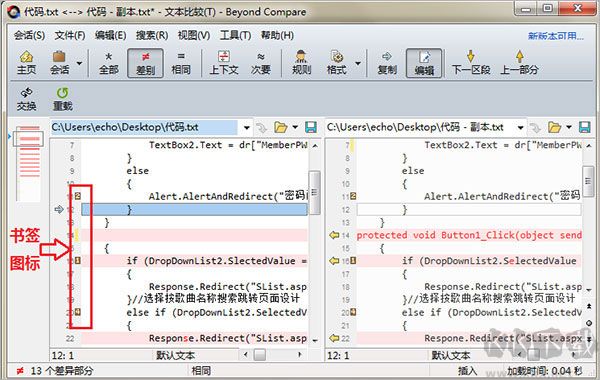
Task: Click right pane open folder icon
Action: coord(554,127)
